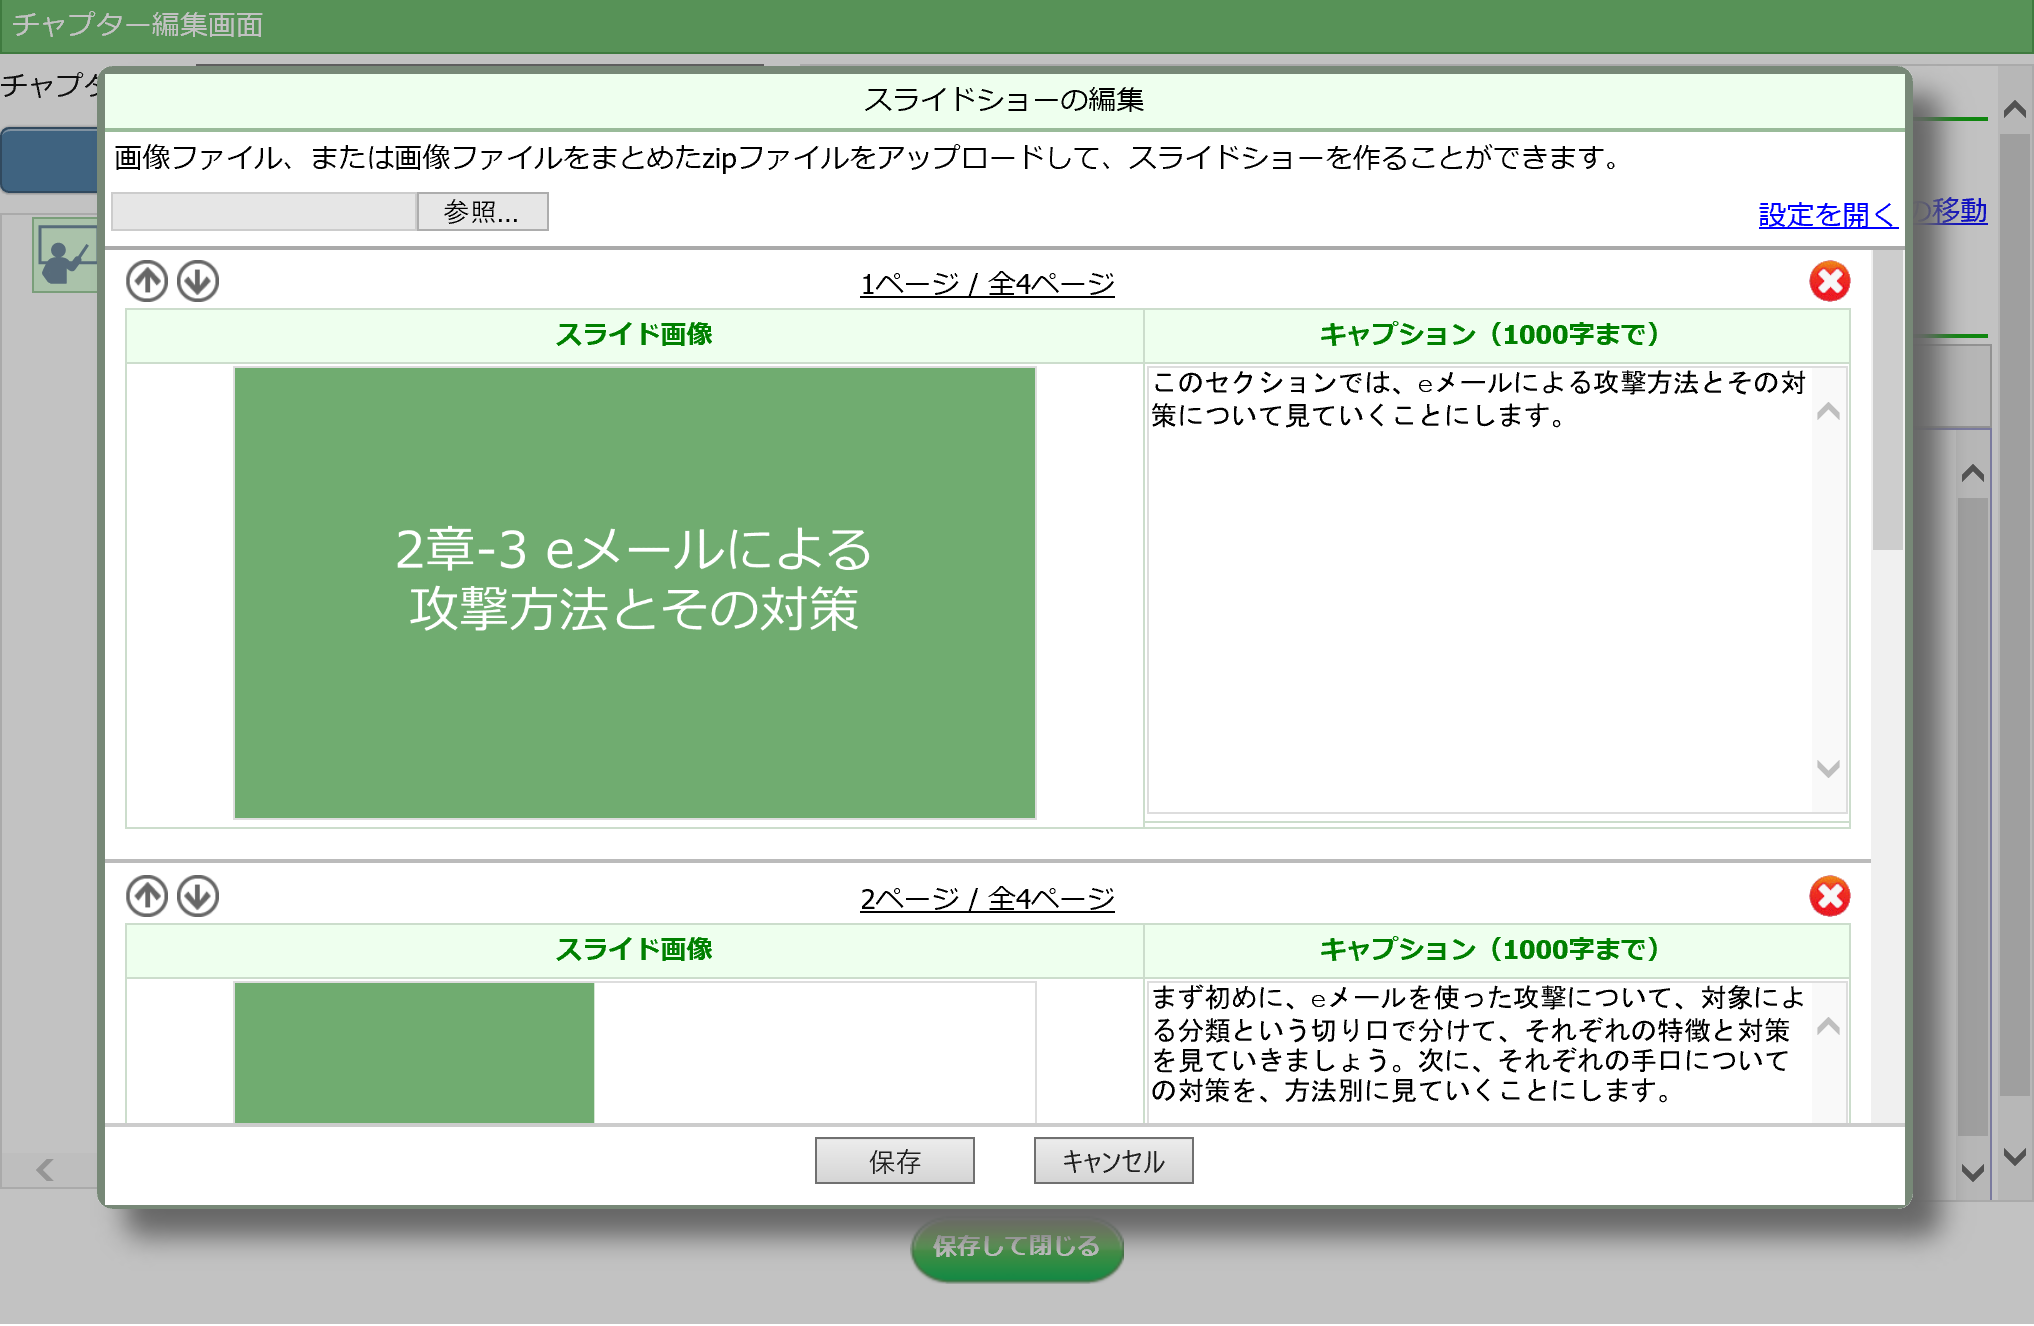The image size is (2034, 1326).
Task: Click 保存 save button
Action: 894,1161
